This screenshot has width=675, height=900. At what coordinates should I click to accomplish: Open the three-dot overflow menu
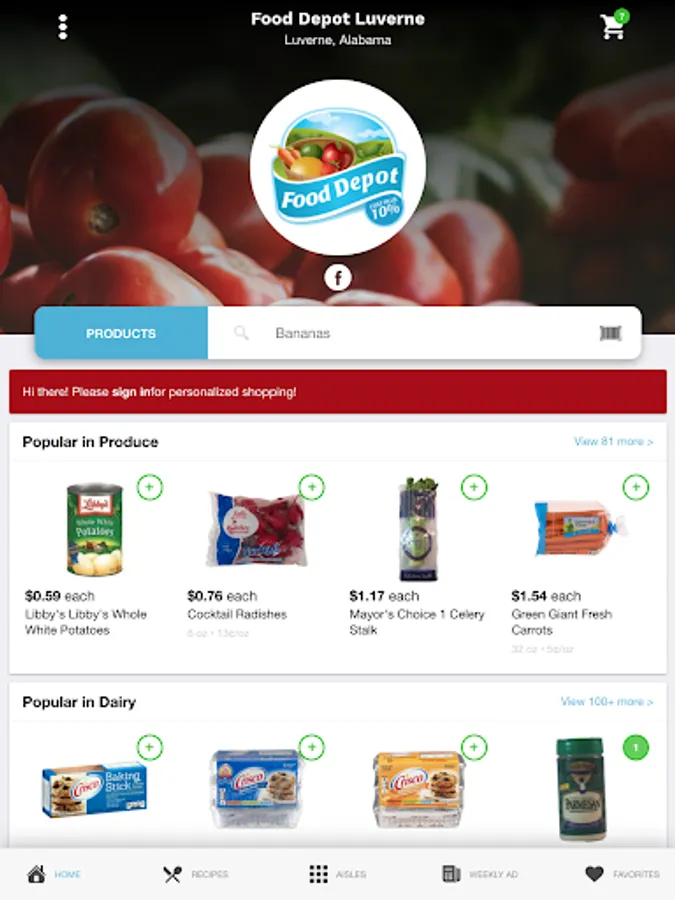63,27
